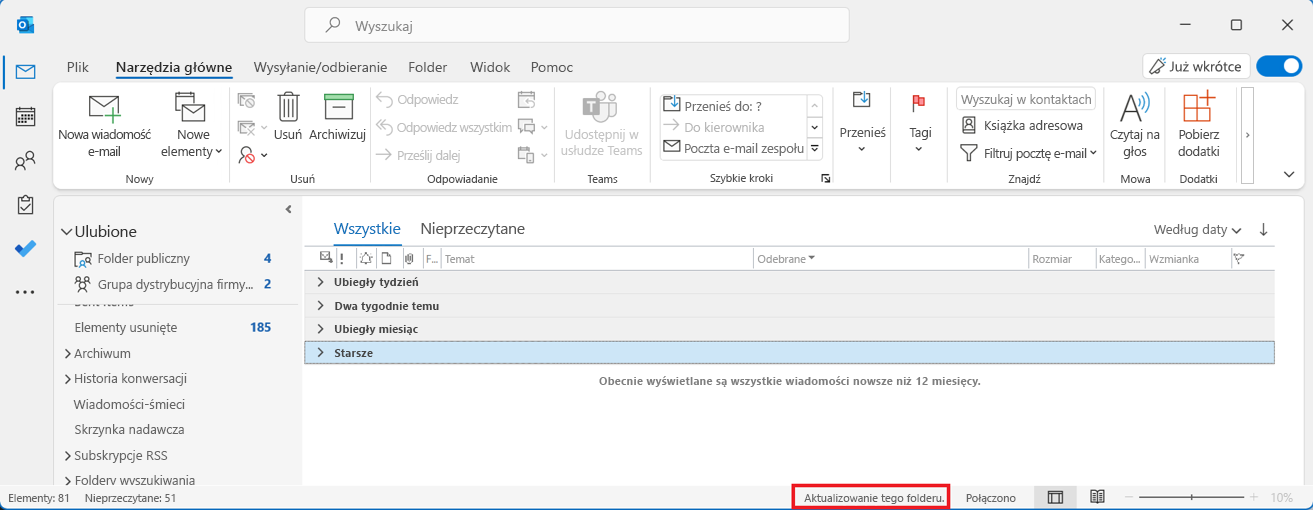Select Folder publiczny in favorites
Image resolution: width=1313 pixels, height=510 pixels.
(x=143, y=258)
